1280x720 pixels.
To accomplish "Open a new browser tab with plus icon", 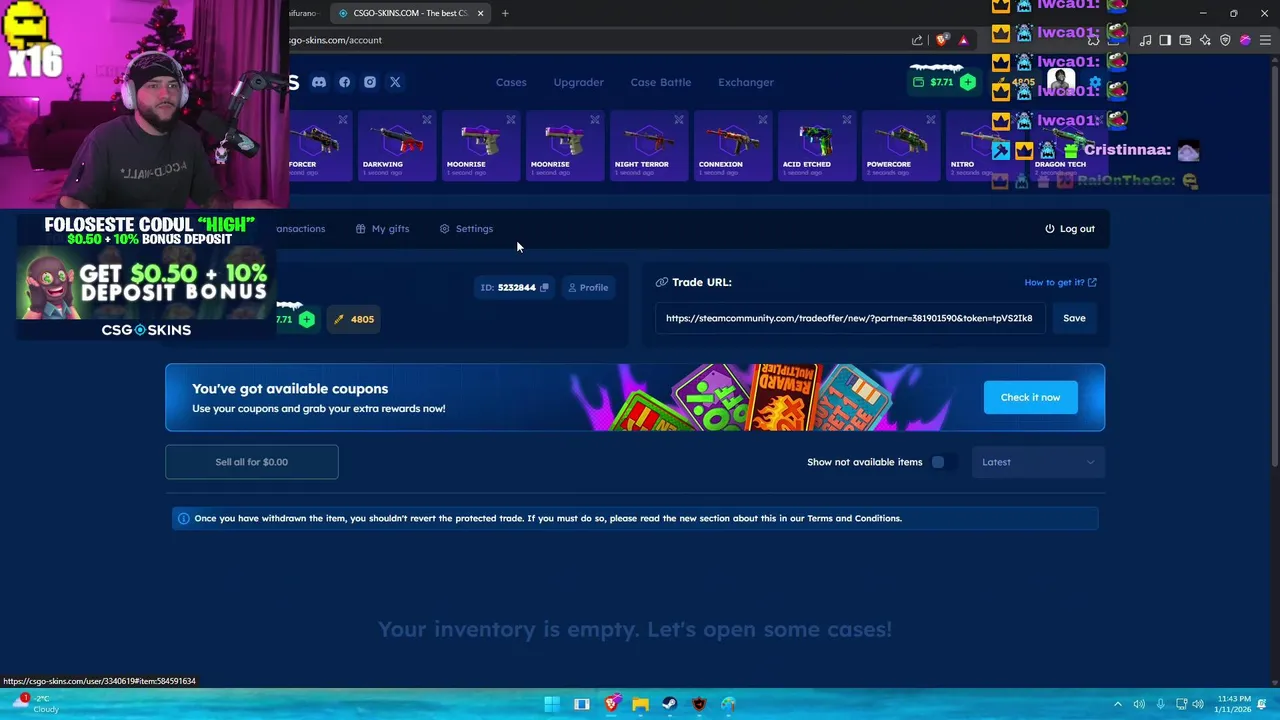I will pos(505,13).
